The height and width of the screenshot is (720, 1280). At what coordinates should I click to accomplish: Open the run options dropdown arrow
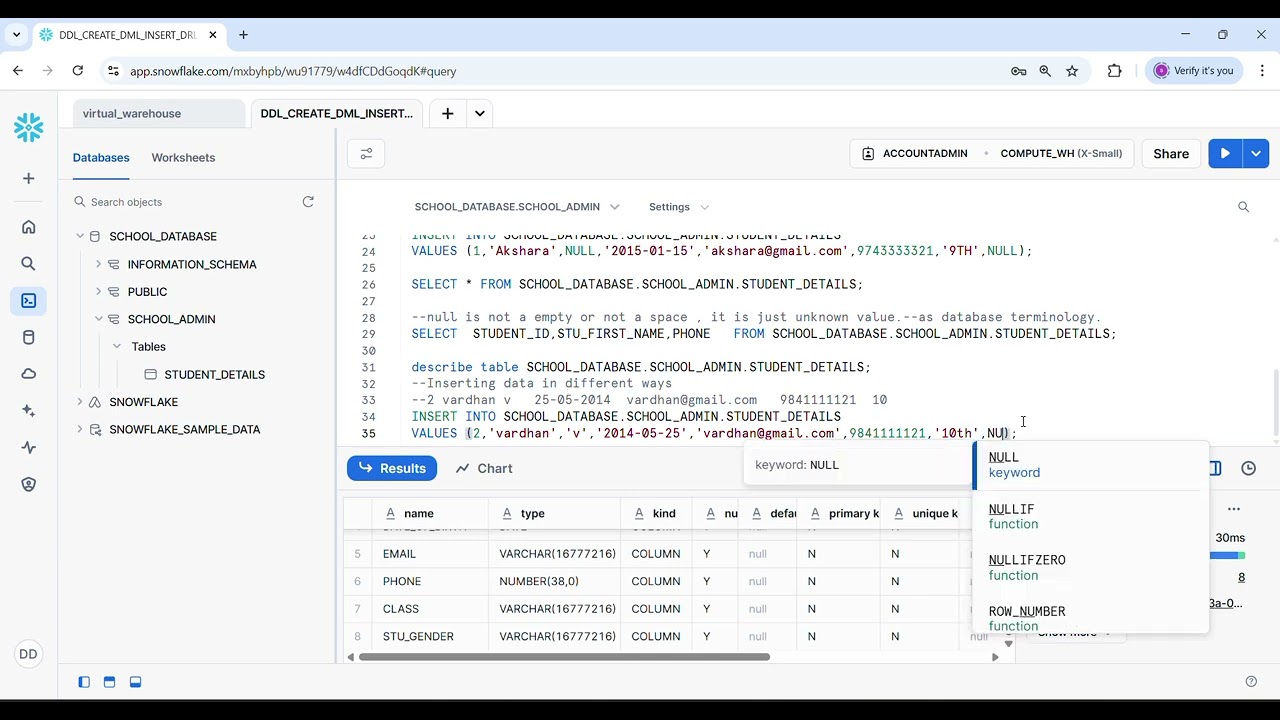(1256, 153)
